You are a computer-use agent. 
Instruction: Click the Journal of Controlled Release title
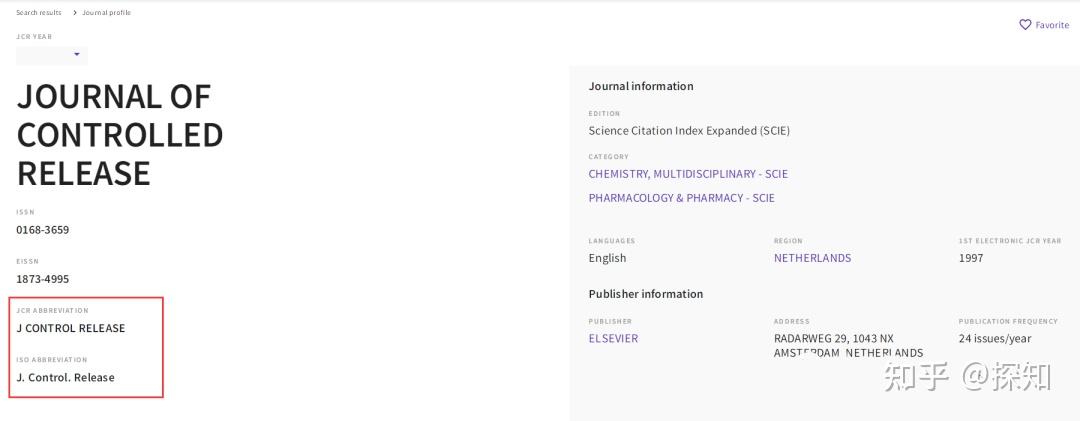click(120, 135)
